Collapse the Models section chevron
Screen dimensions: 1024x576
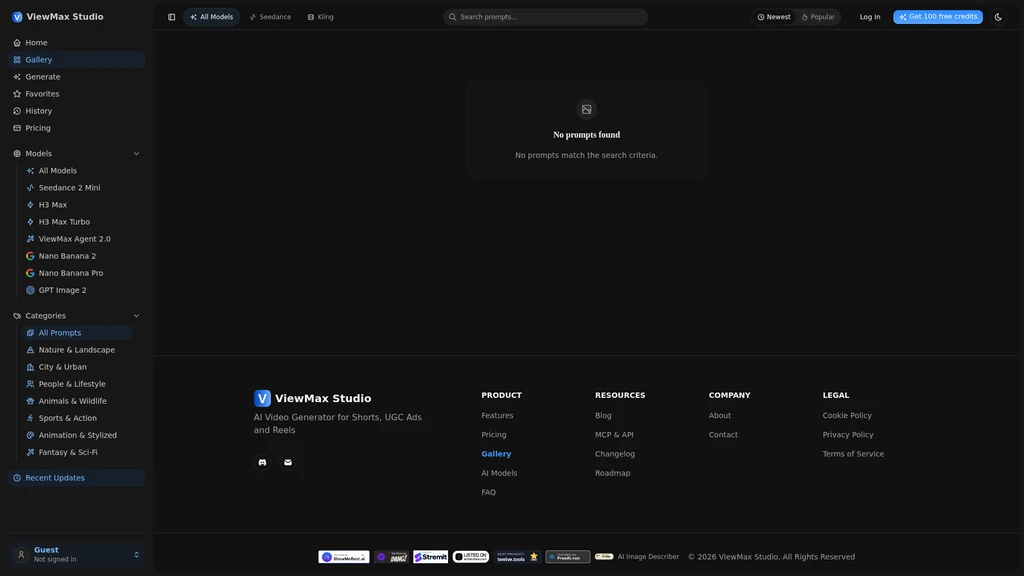[x=136, y=153]
